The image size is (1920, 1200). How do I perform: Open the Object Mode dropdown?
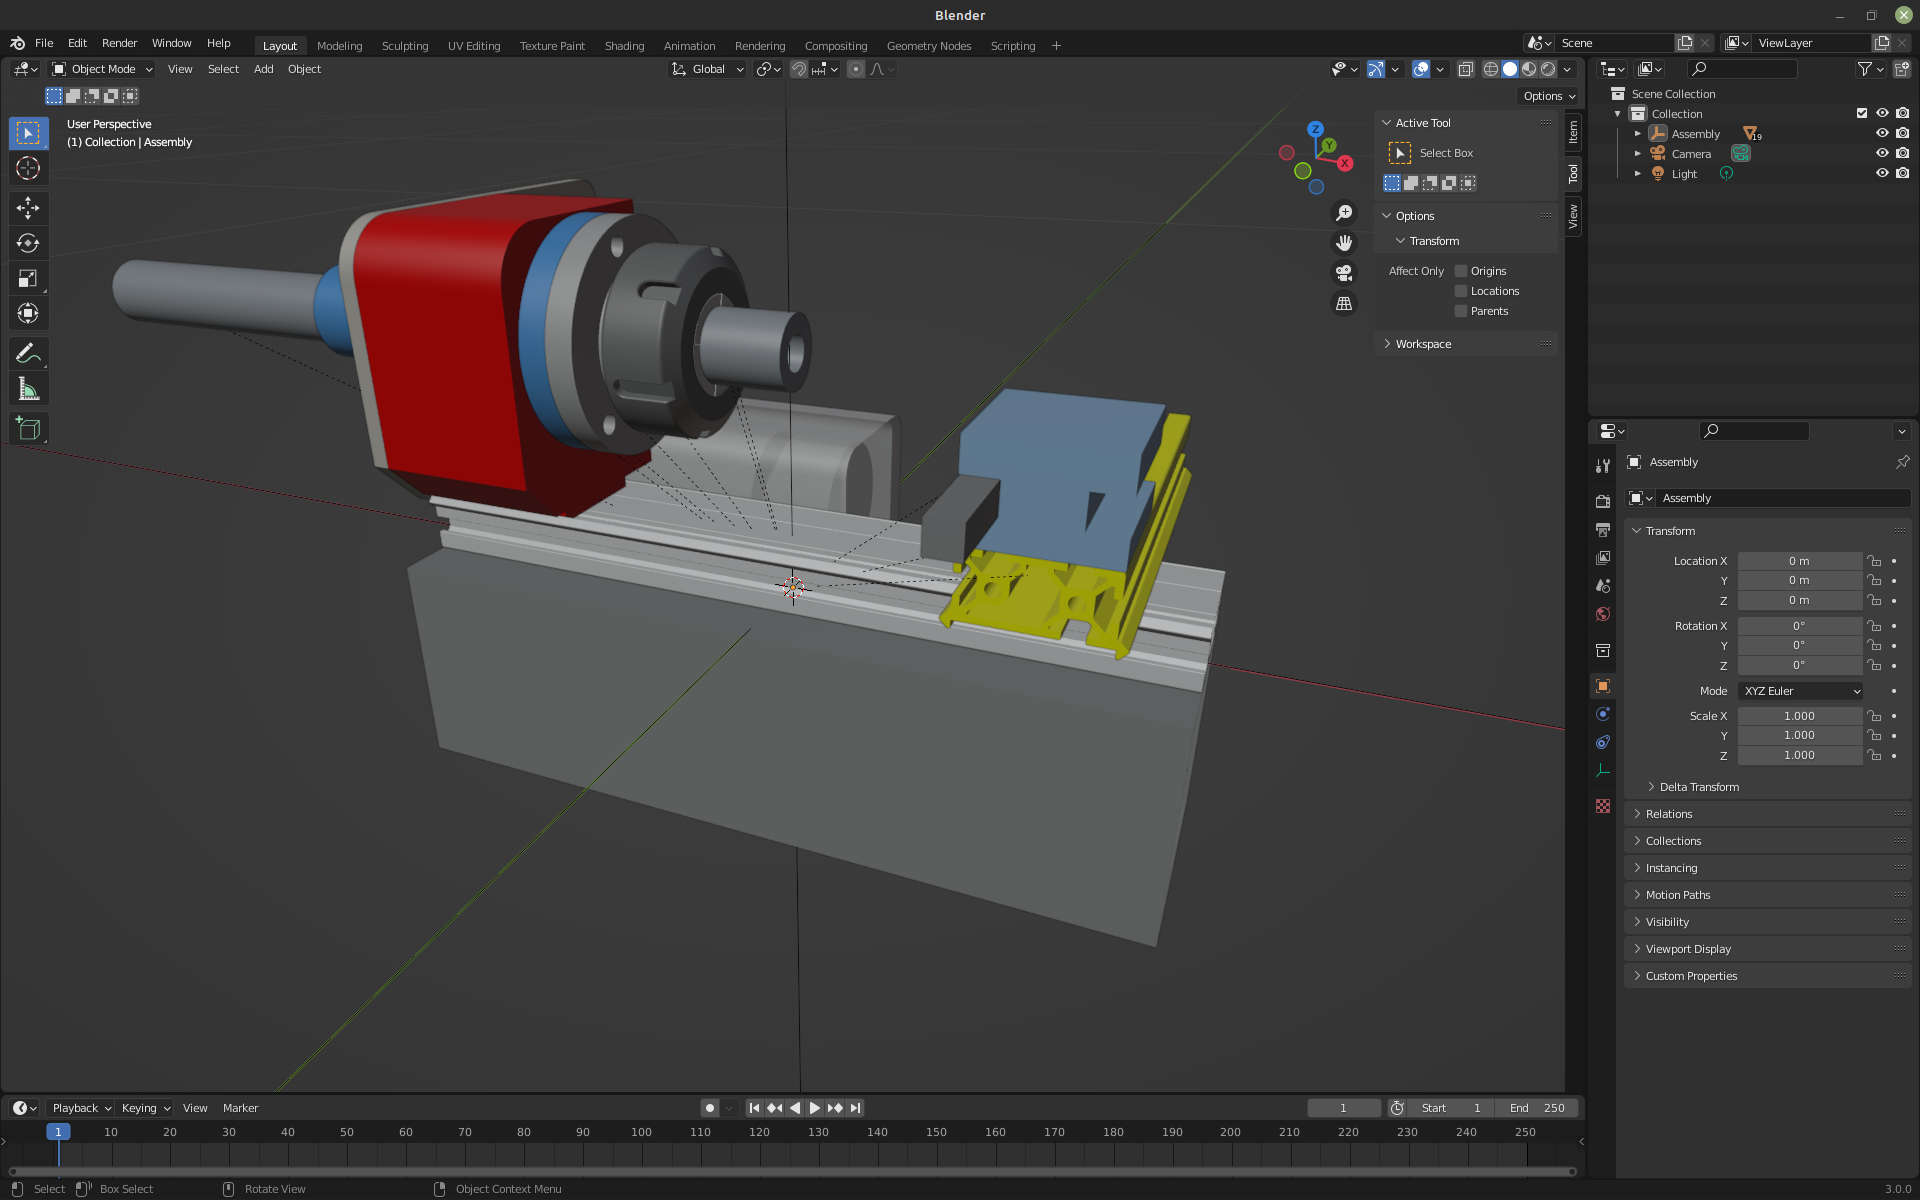pyautogui.click(x=102, y=69)
